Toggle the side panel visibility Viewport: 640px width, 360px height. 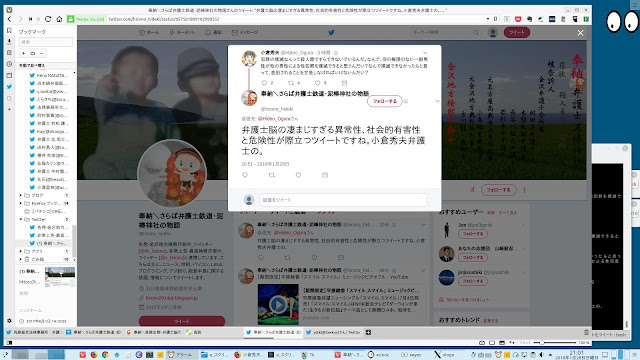point(9,342)
